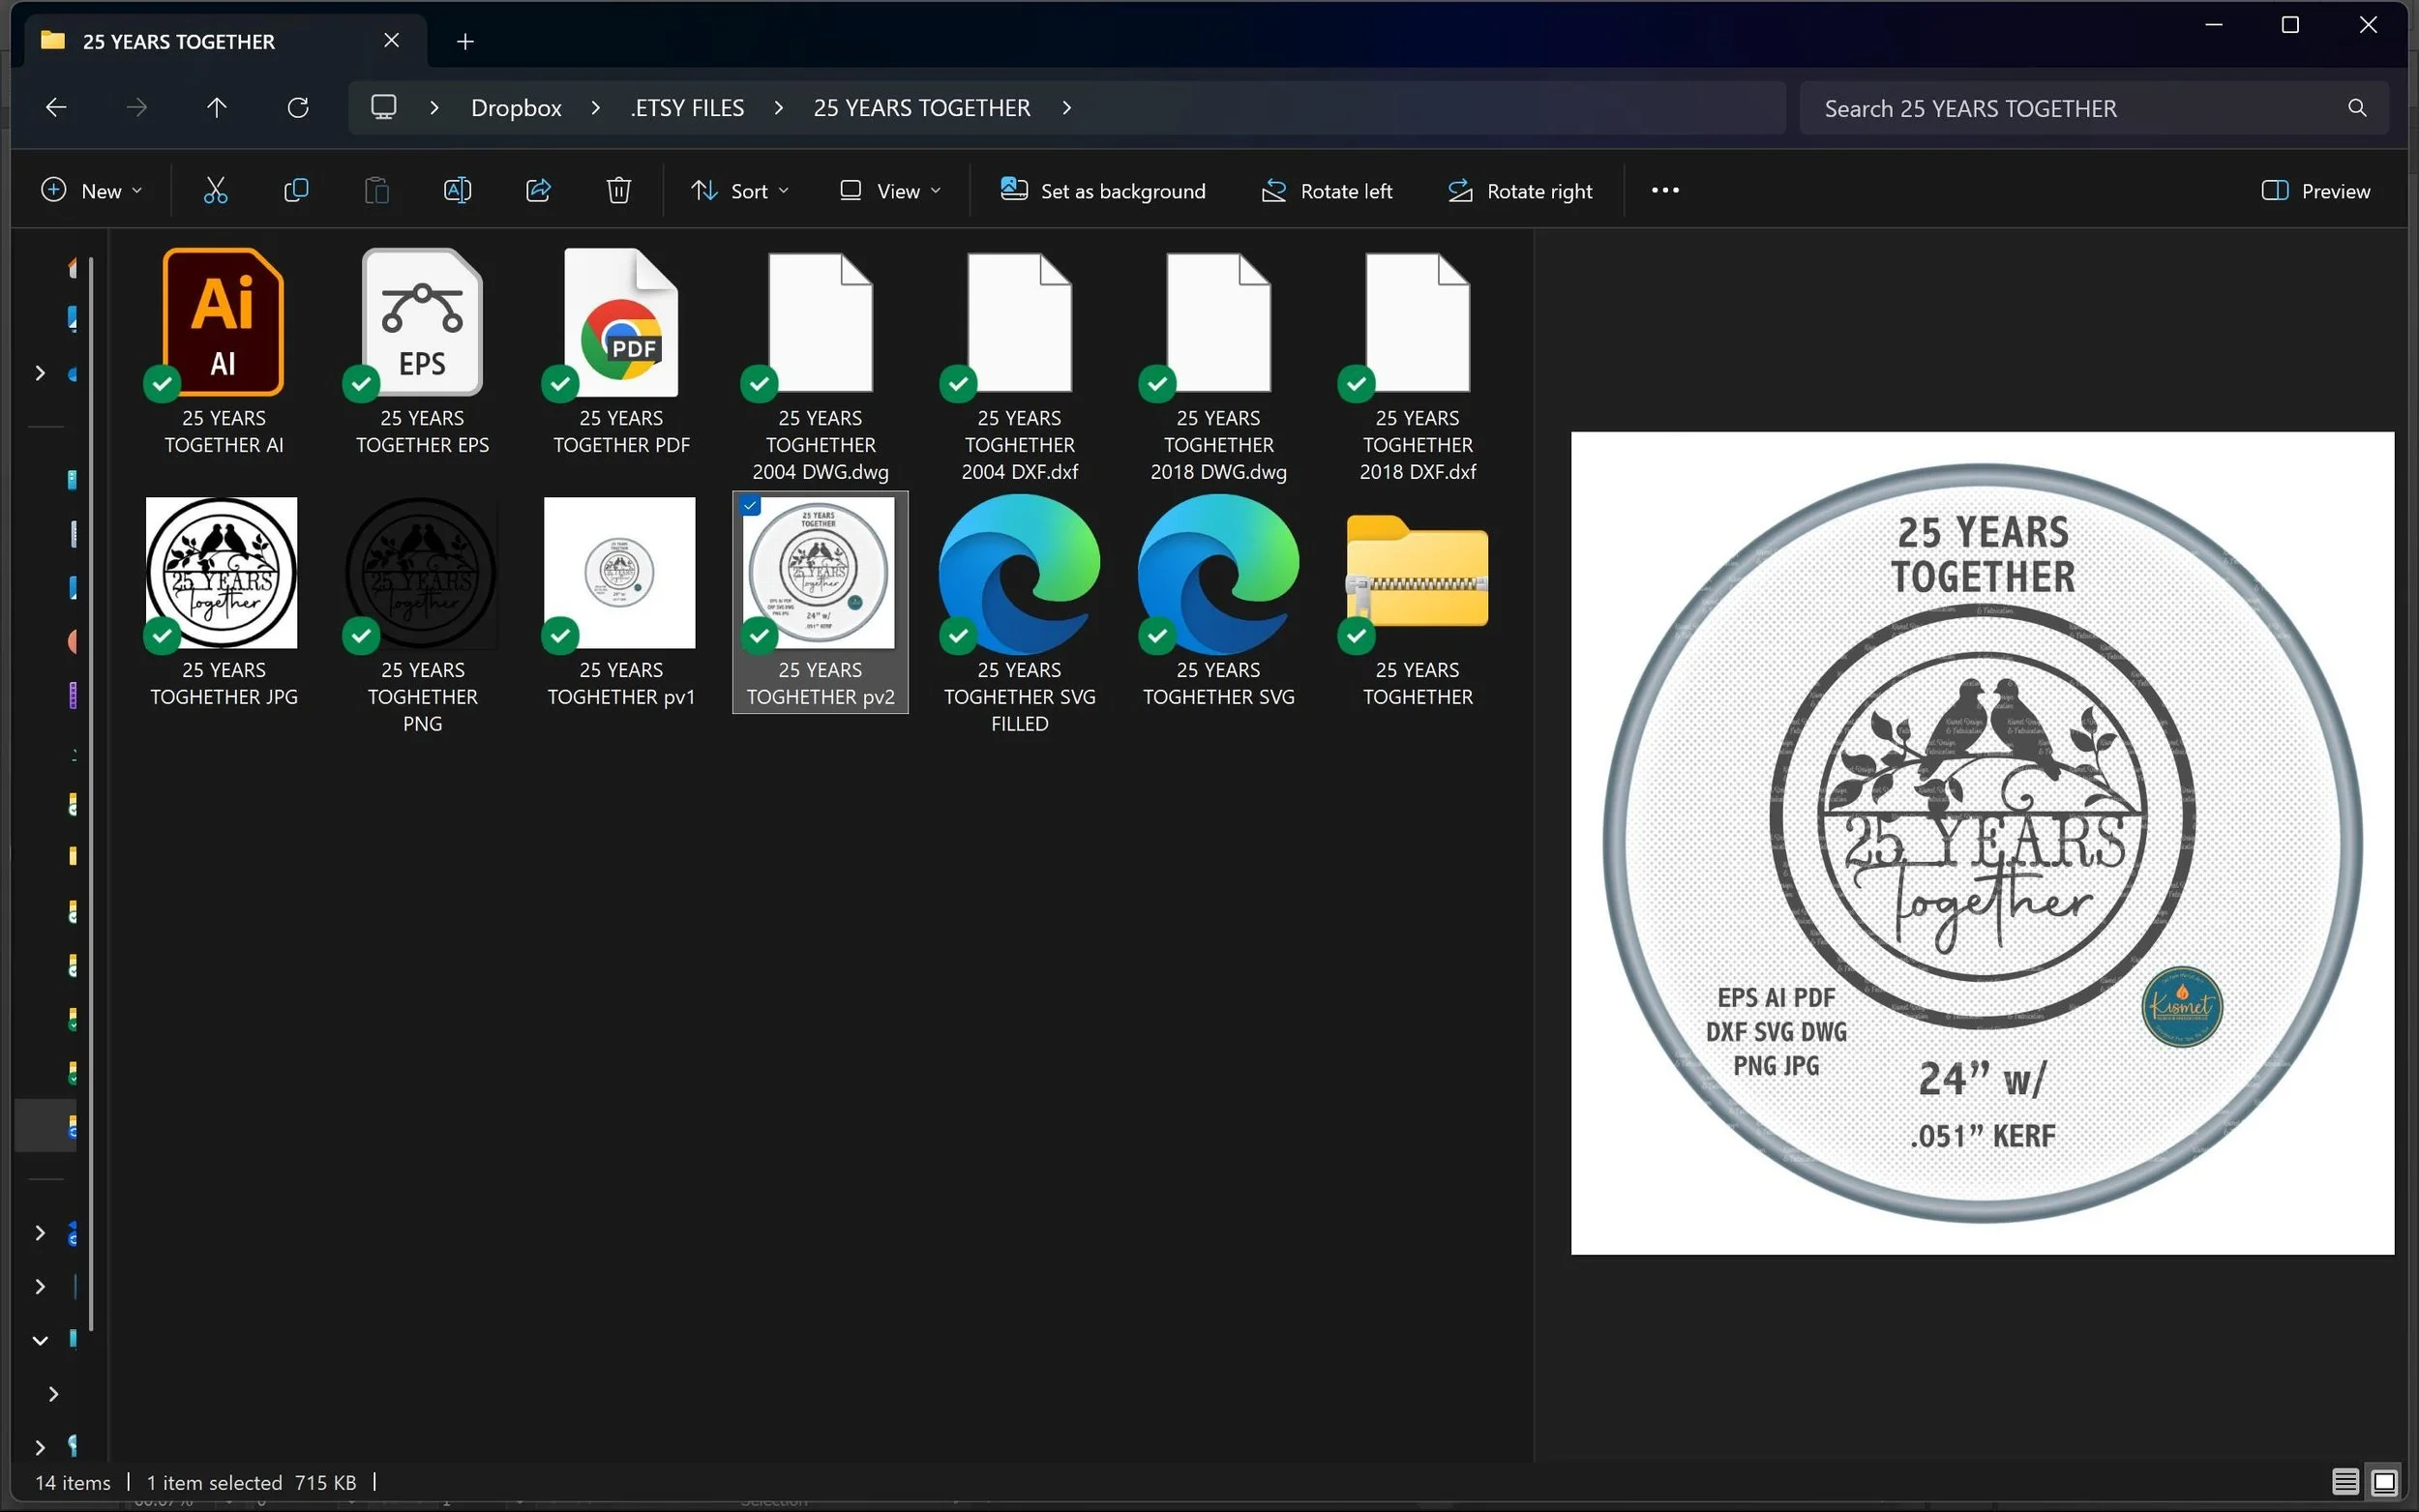The height and width of the screenshot is (1512, 2419).
Task: Click Set as background button
Action: (x=1103, y=191)
